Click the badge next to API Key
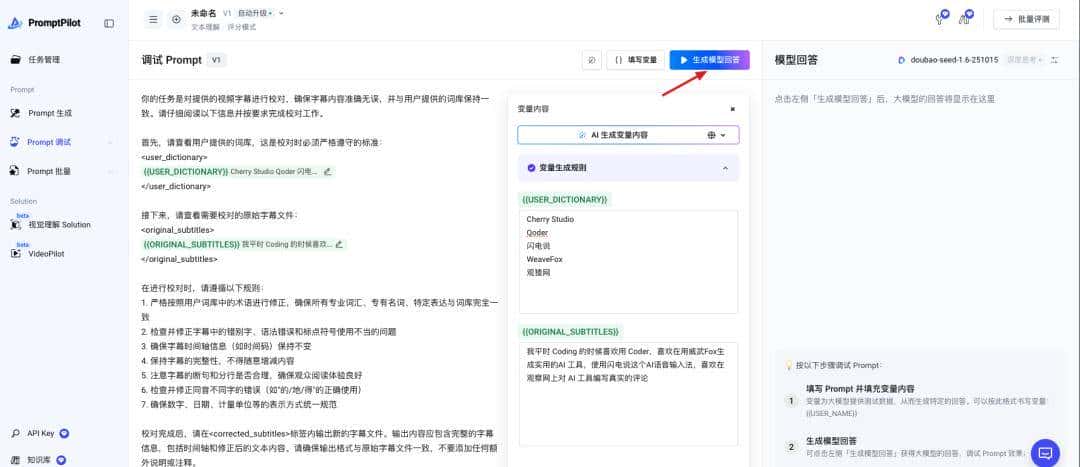Screen dimensions: 1080x467 coord(64,433)
